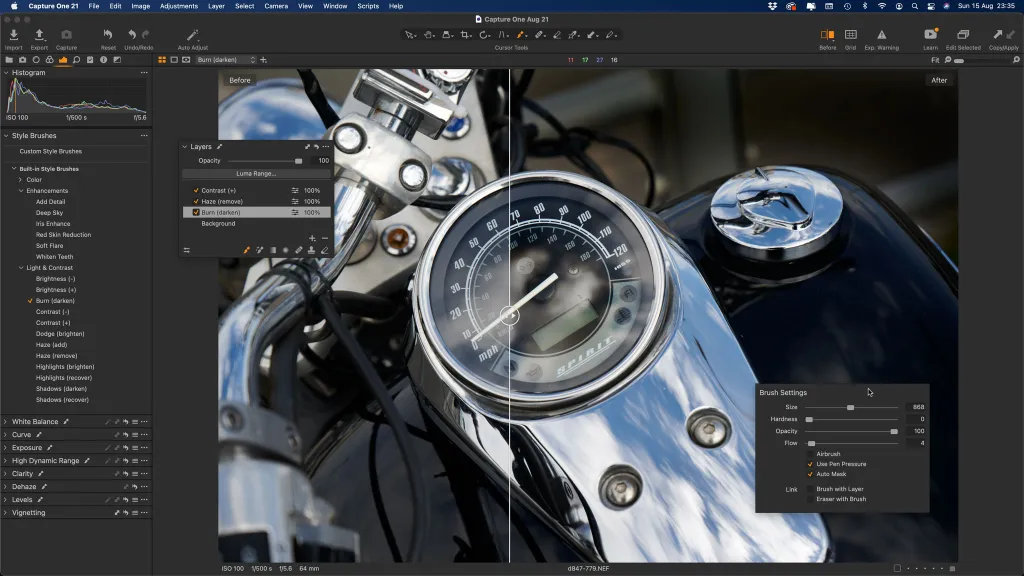This screenshot has height=576, width=1024.
Task: Click the Luma Range... button
Action: pos(256,174)
